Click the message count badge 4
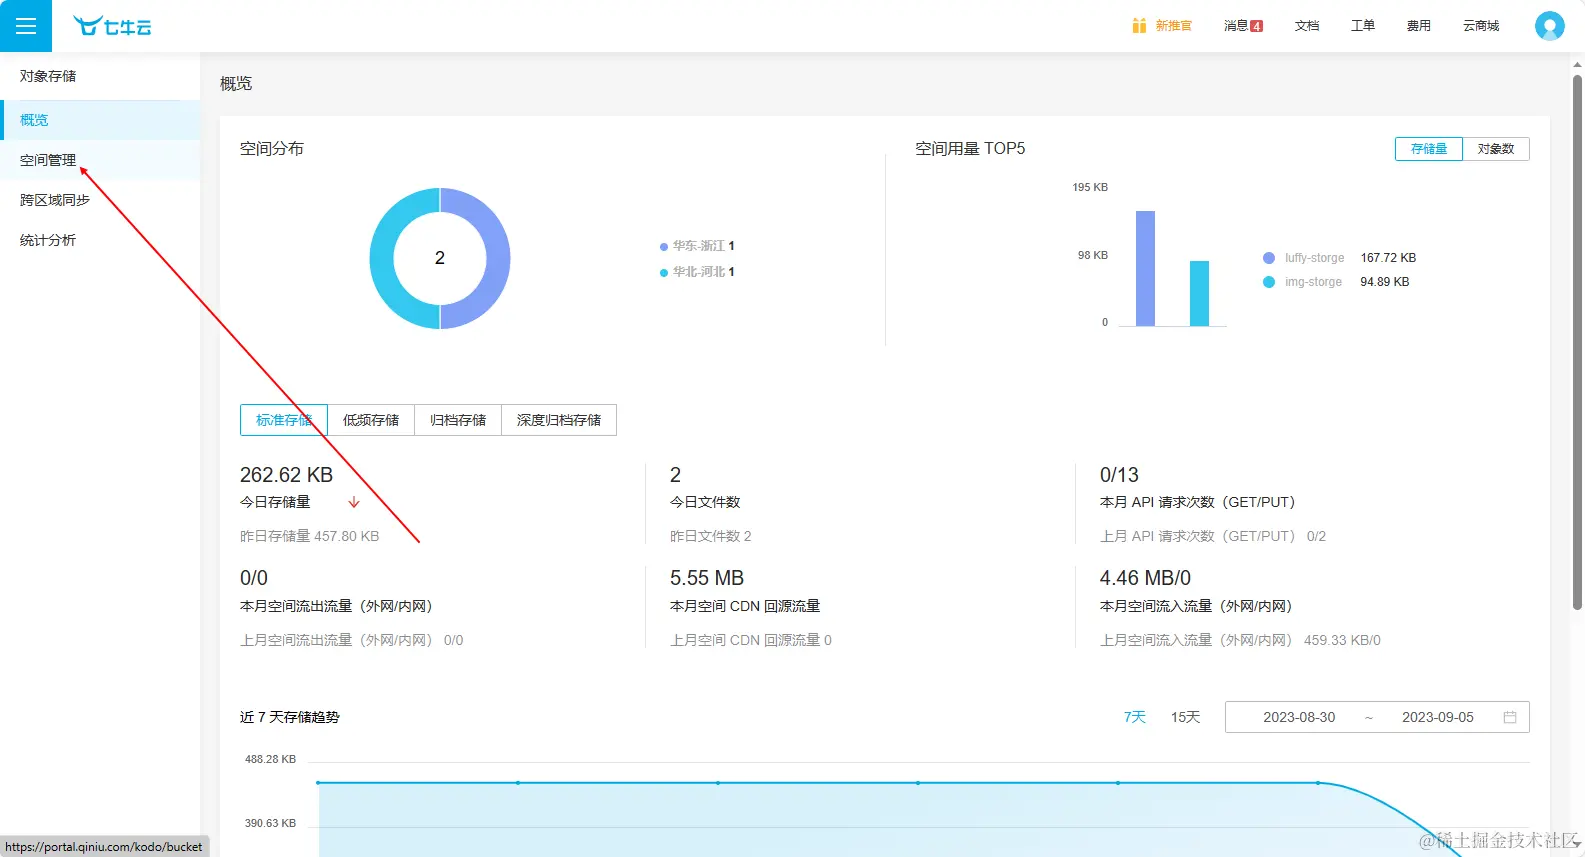Screen dimensions: 1585x857 tap(1257, 27)
